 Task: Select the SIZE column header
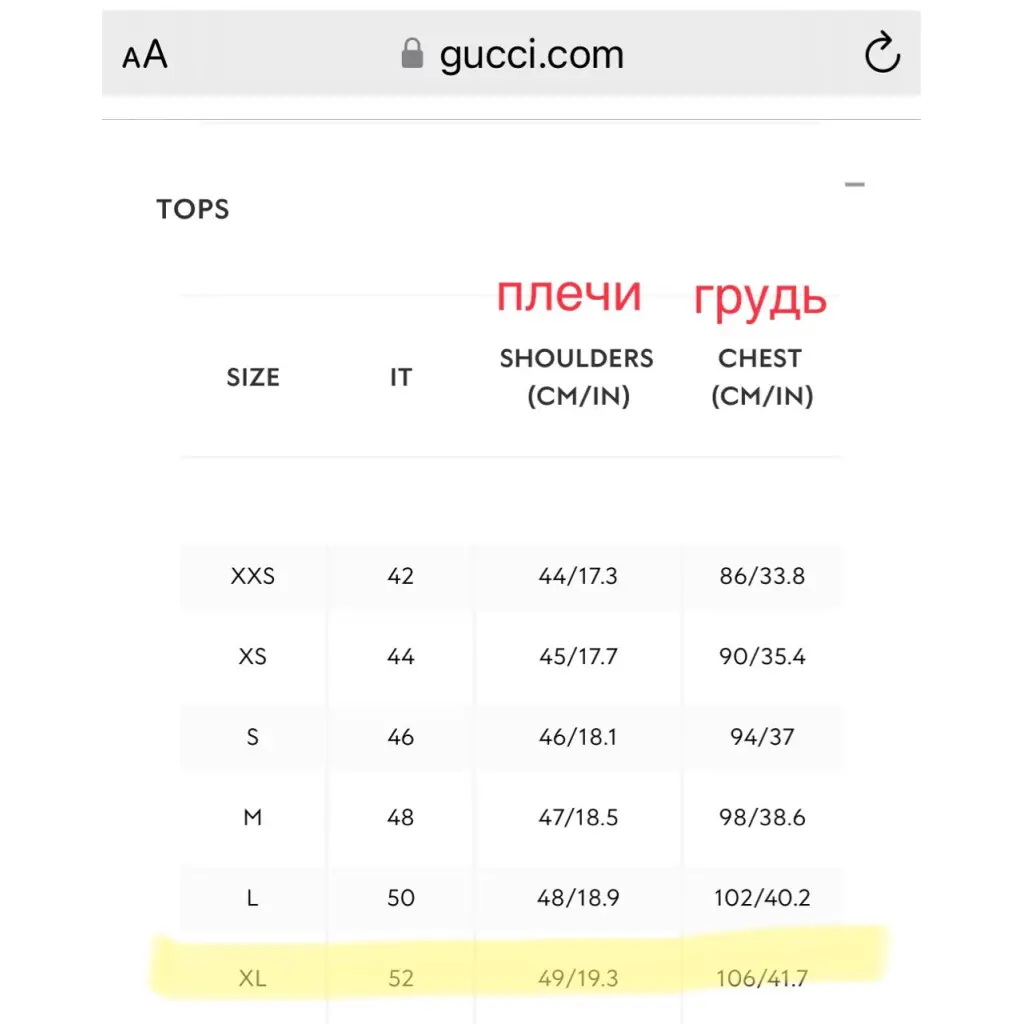253,377
